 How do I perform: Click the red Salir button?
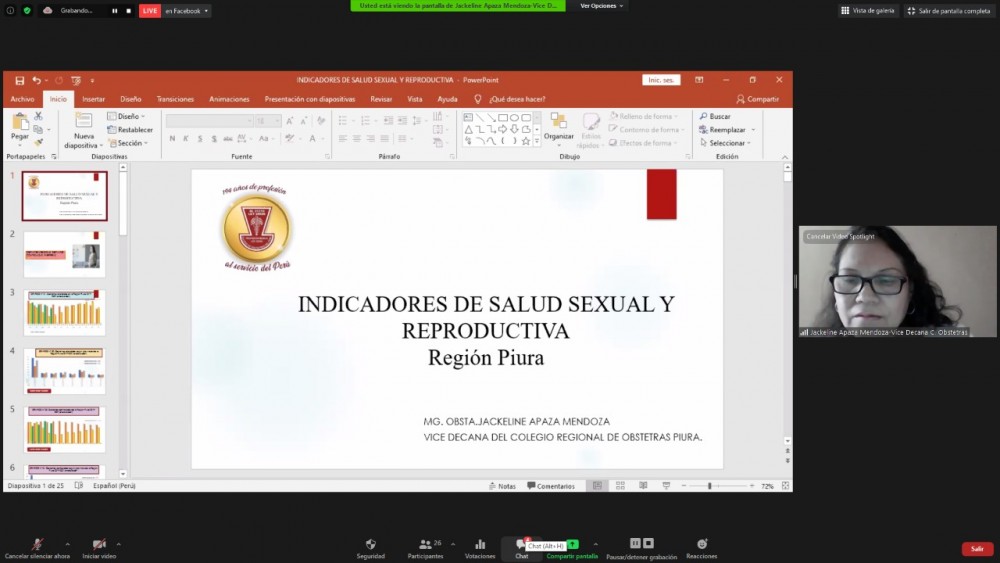(977, 549)
